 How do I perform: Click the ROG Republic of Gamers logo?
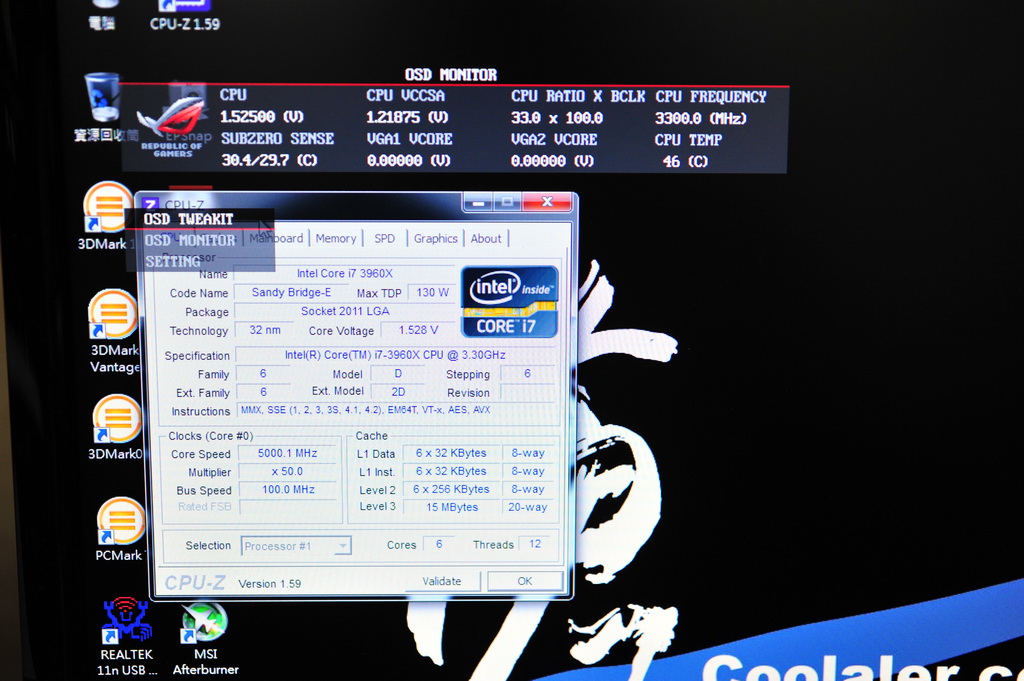[171, 125]
